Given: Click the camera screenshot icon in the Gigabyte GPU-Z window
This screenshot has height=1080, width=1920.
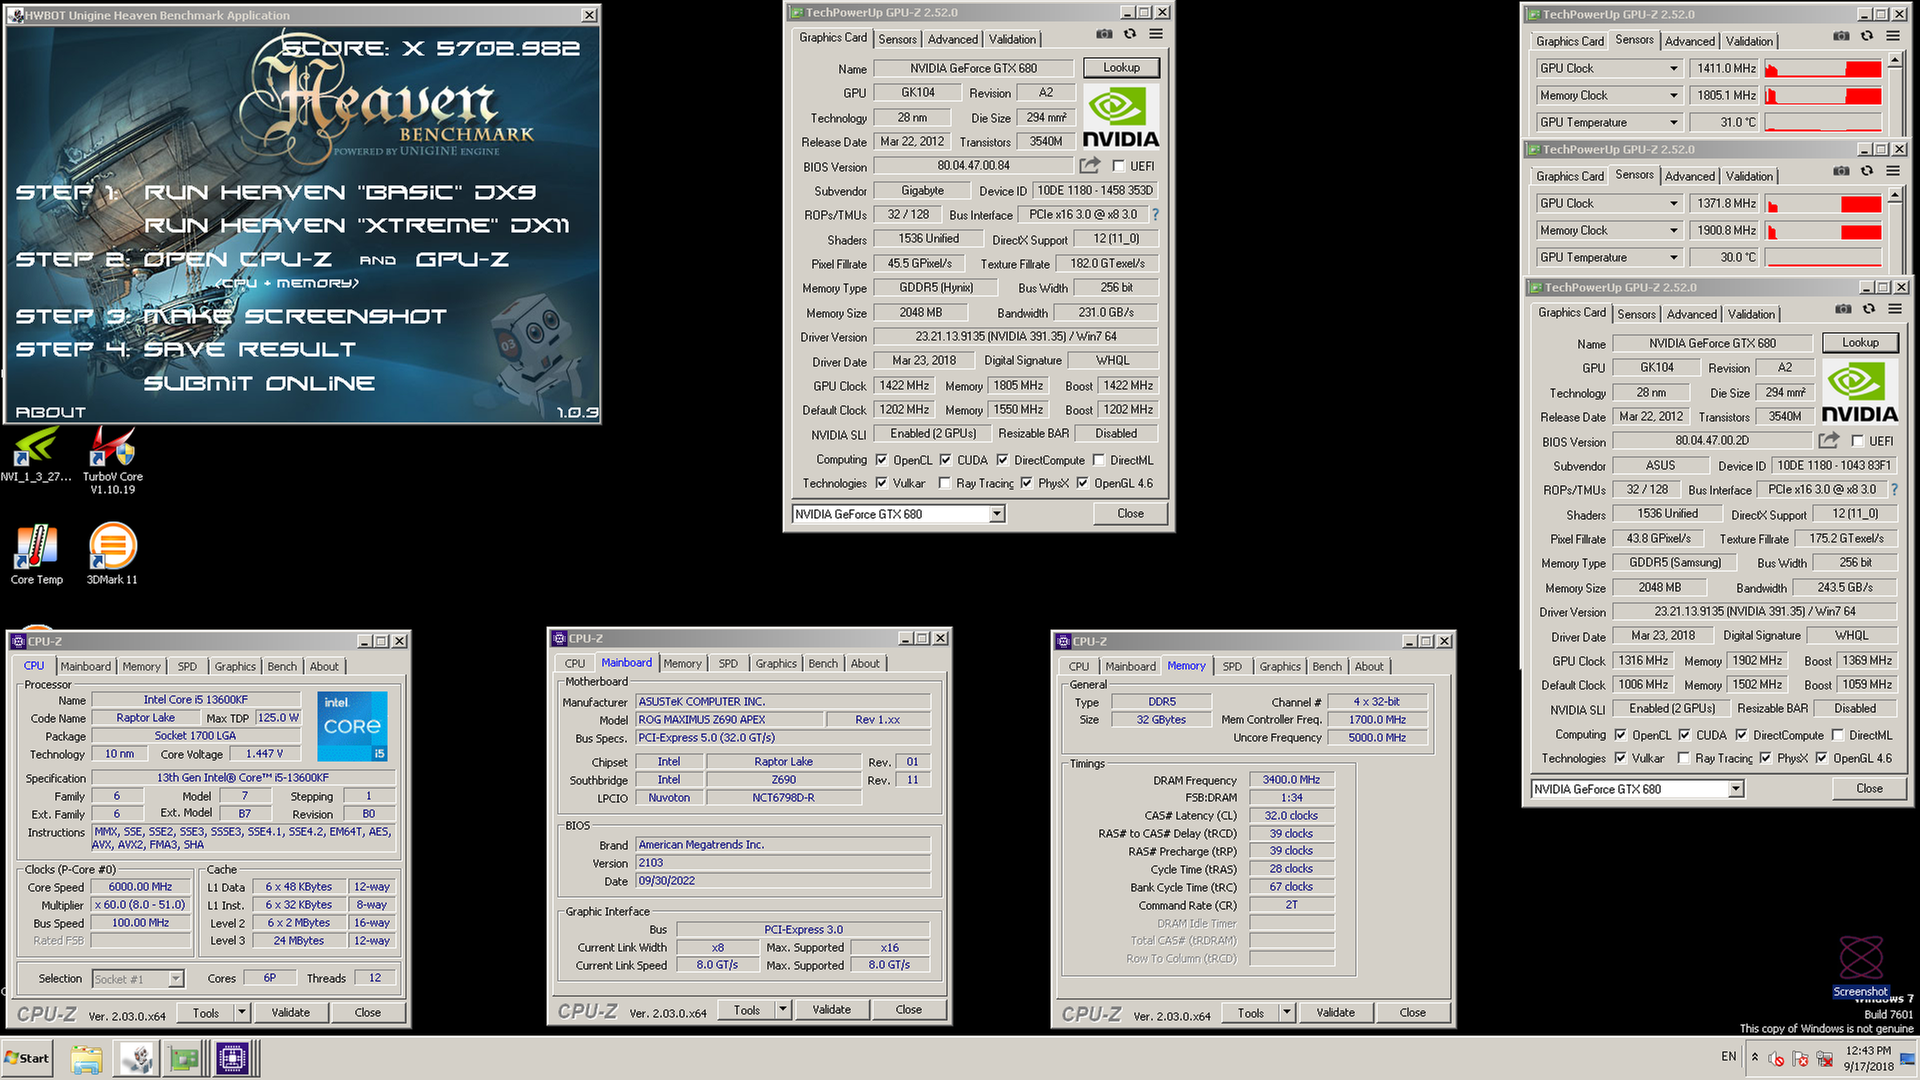Looking at the screenshot, I should (1104, 34).
